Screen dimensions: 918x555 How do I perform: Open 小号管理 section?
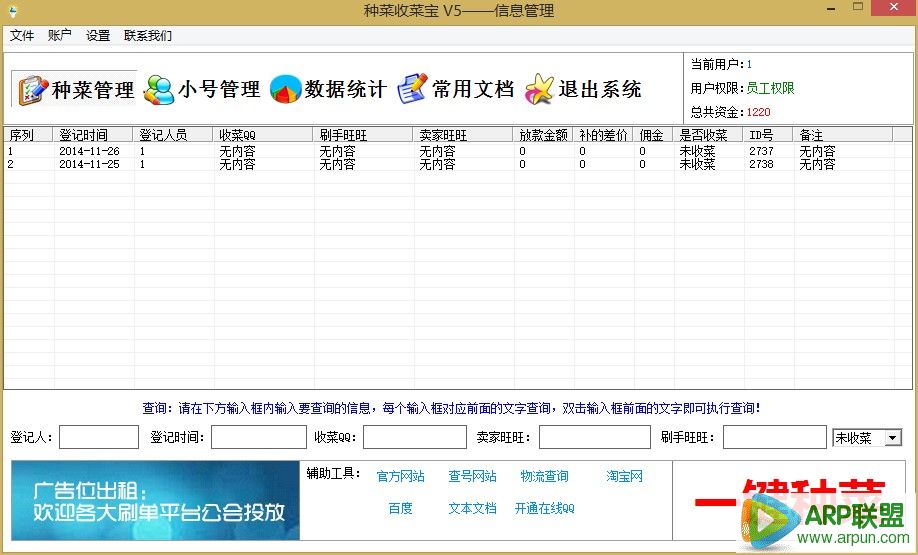[x=202, y=89]
